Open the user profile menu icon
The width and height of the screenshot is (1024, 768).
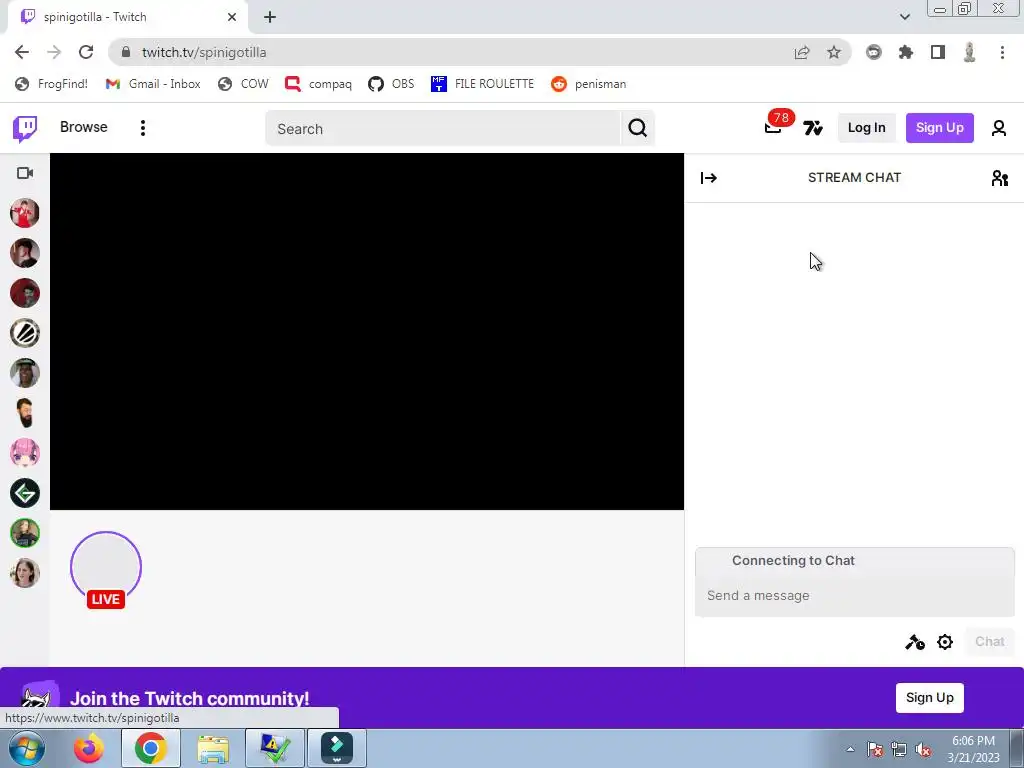(999, 128)
